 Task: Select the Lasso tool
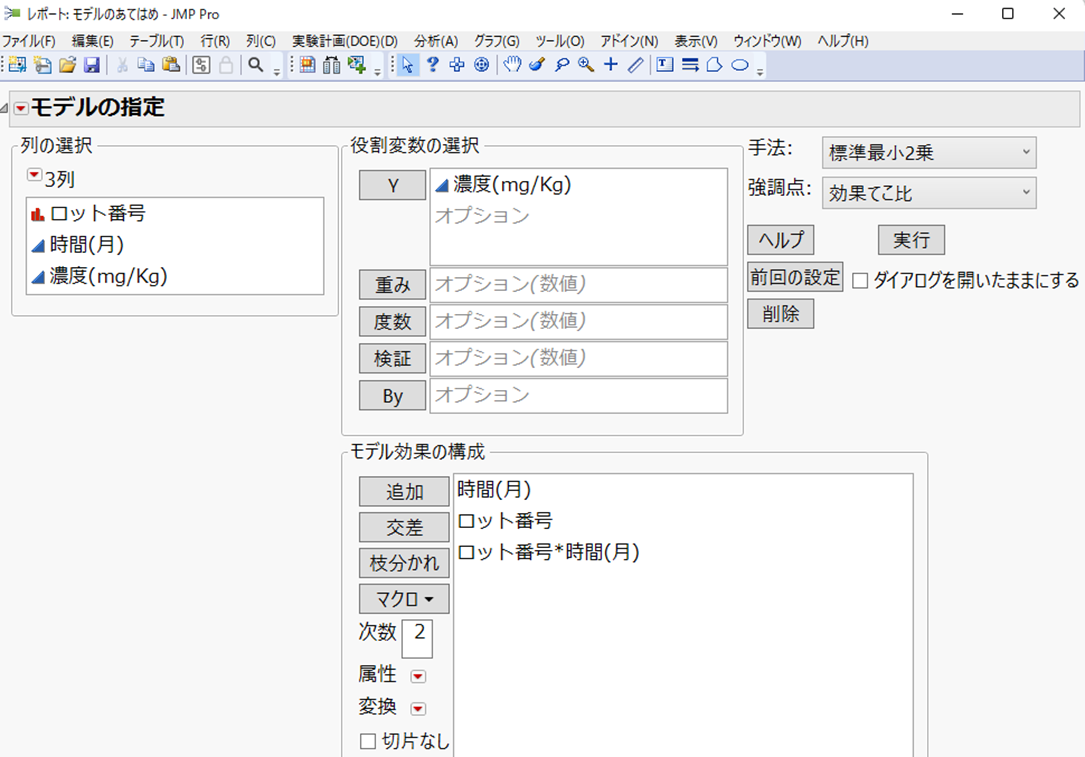pos(562,65)
